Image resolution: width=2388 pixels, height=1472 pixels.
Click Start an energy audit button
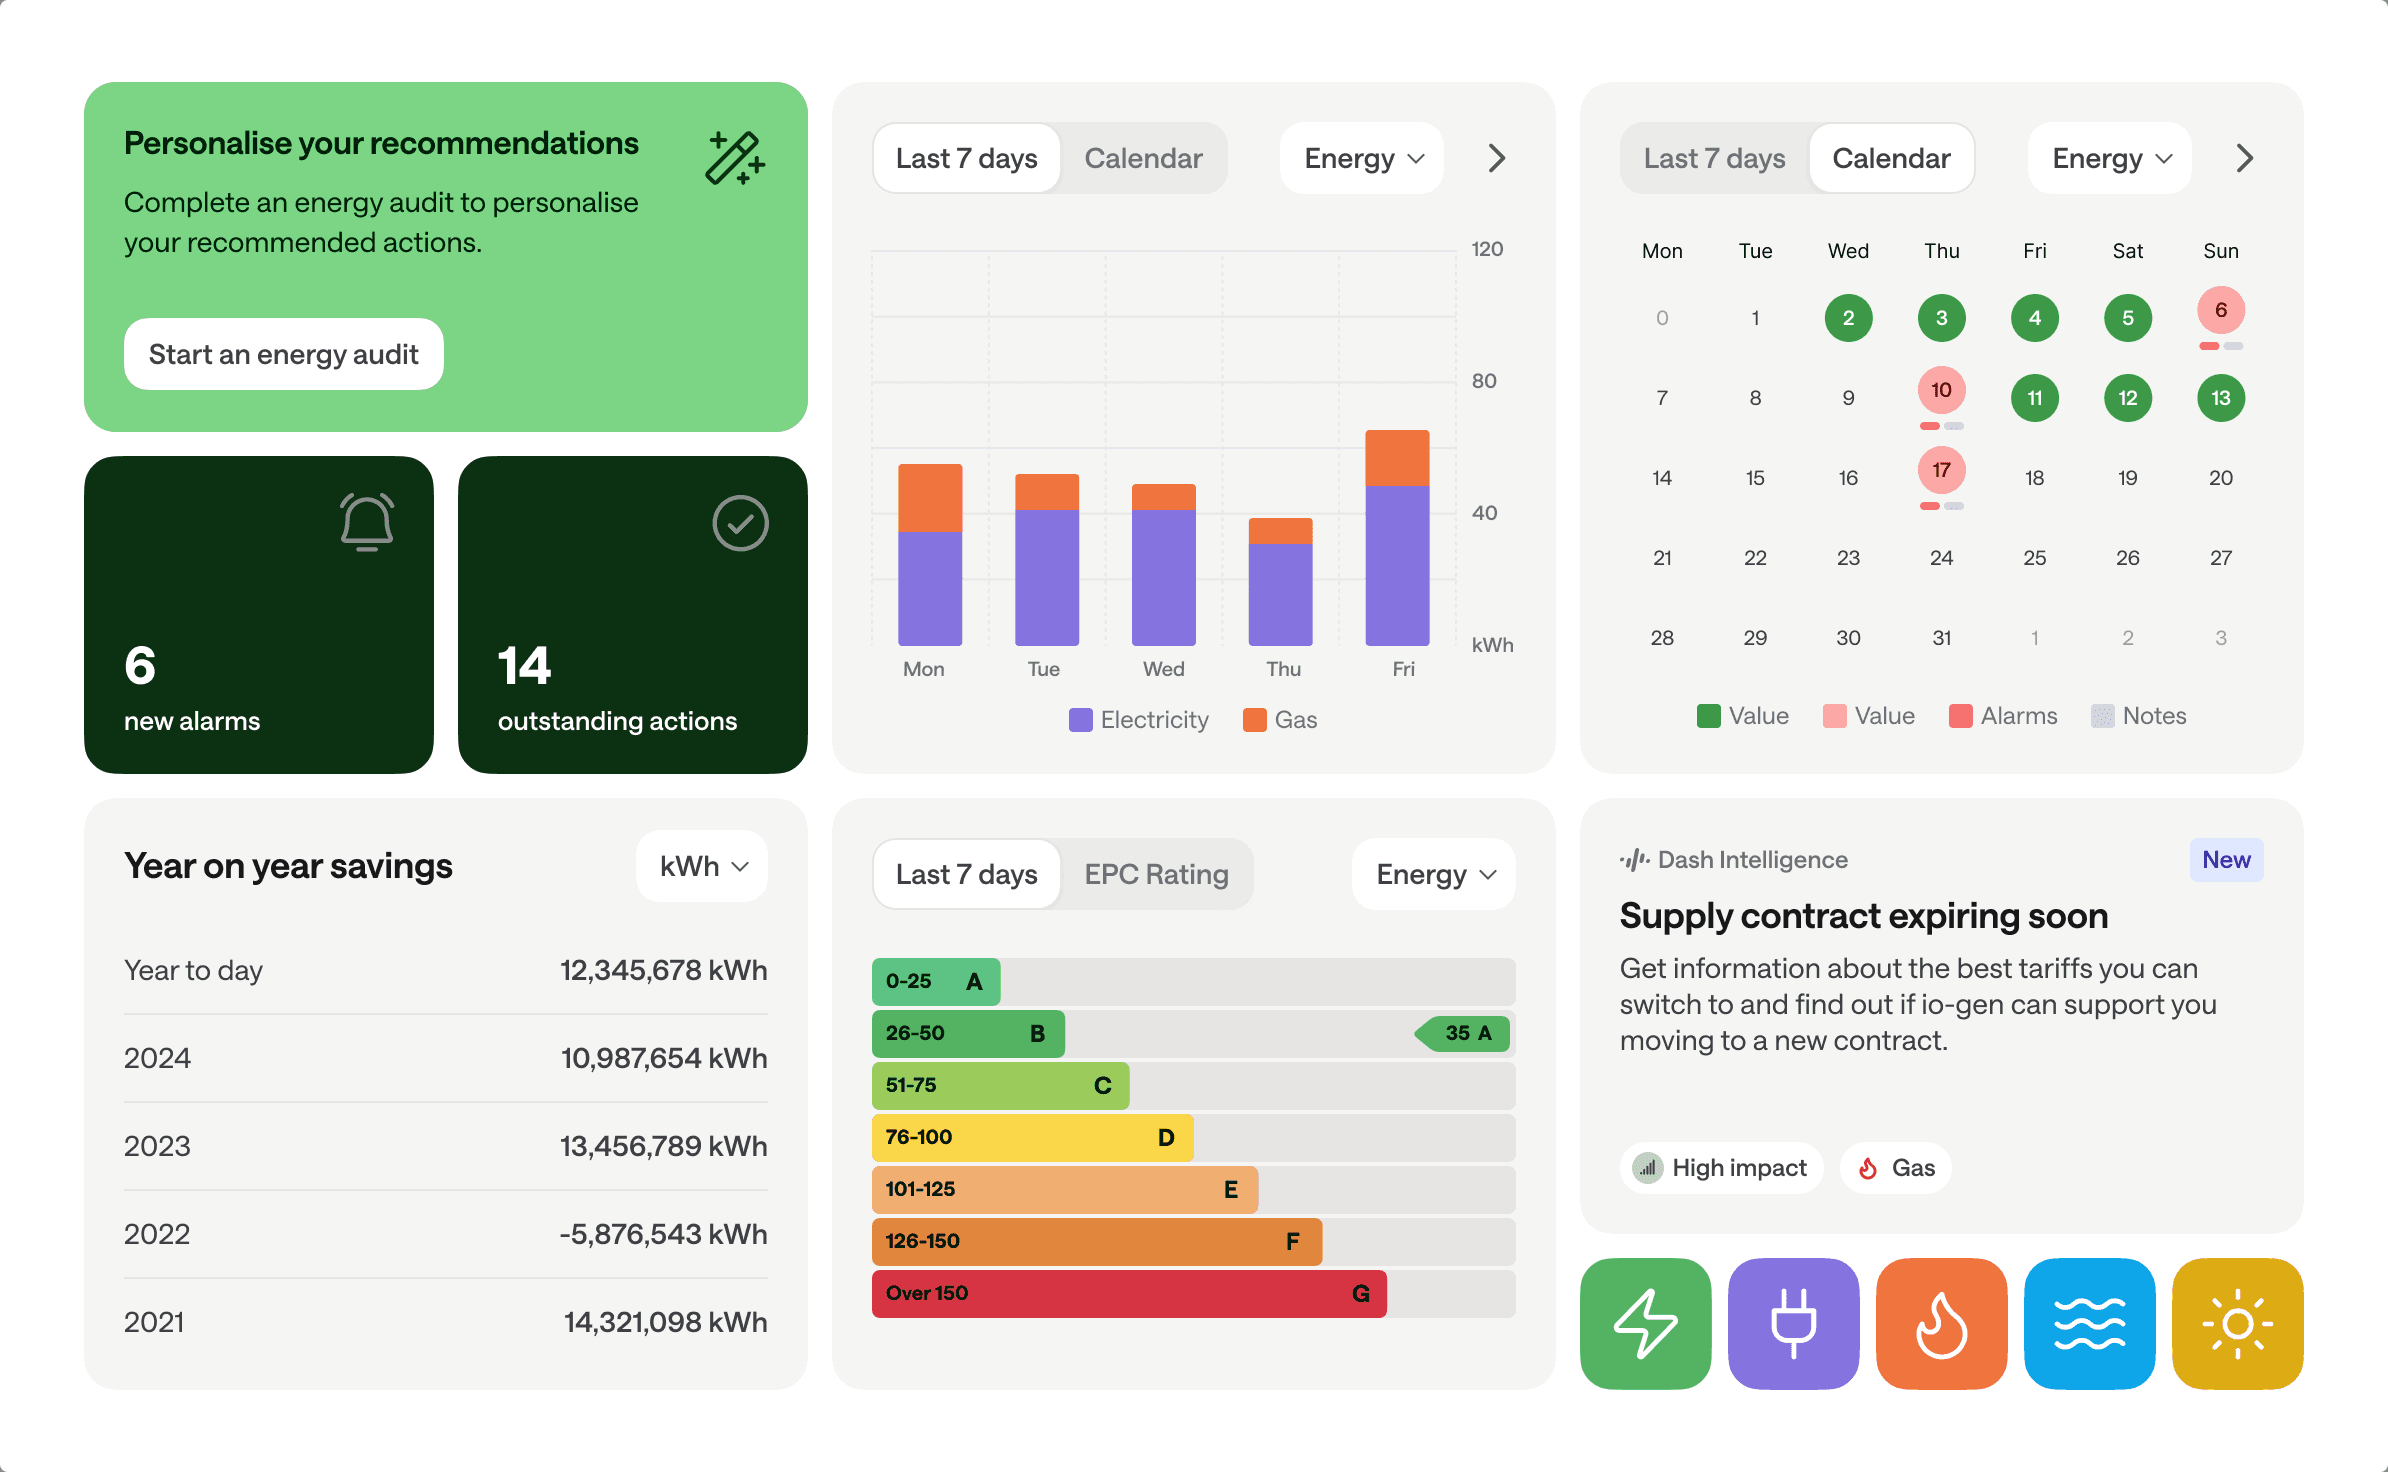[x=283, y=354]
